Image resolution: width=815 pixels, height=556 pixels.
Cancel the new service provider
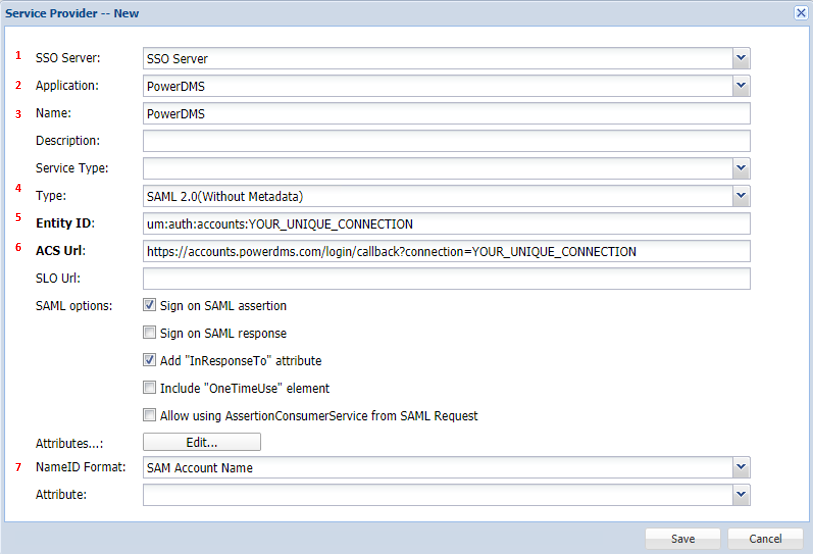click(x=765, y=539)
